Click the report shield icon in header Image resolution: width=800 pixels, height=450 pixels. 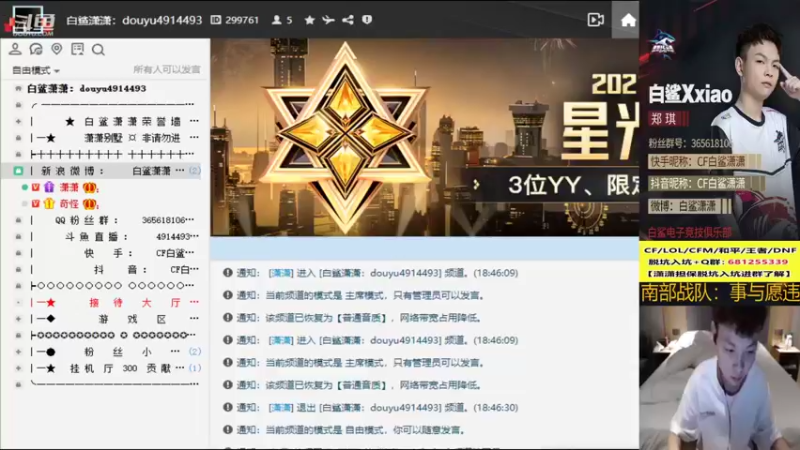coord(367,20)
